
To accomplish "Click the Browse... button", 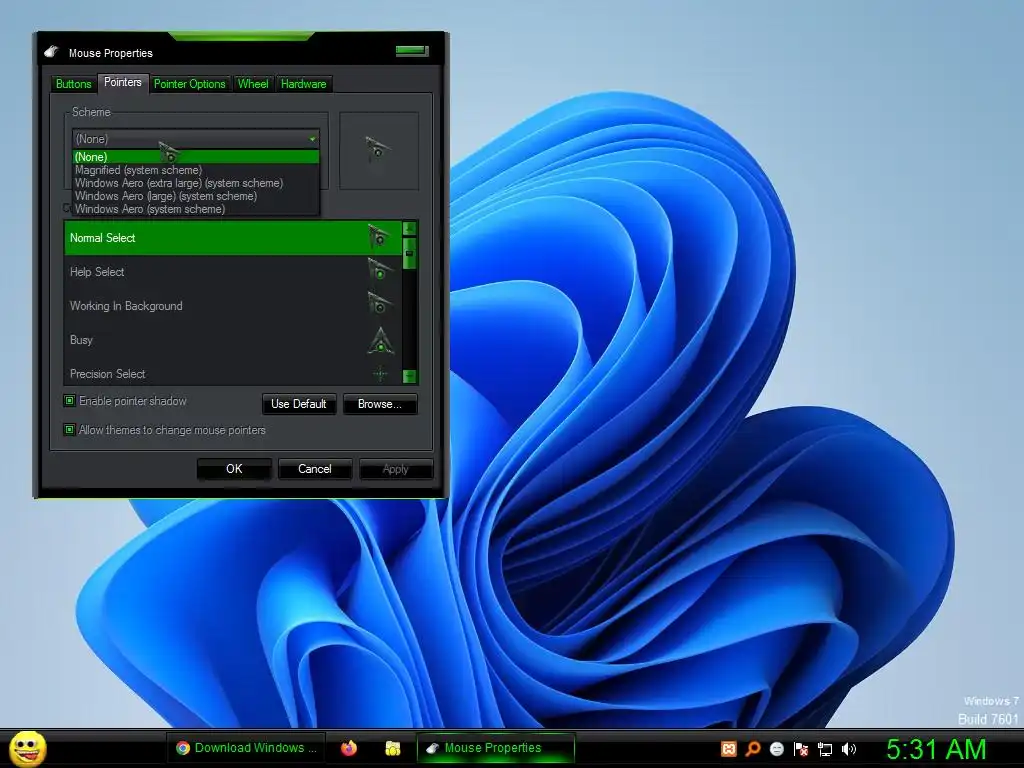I will pos(379,404).
